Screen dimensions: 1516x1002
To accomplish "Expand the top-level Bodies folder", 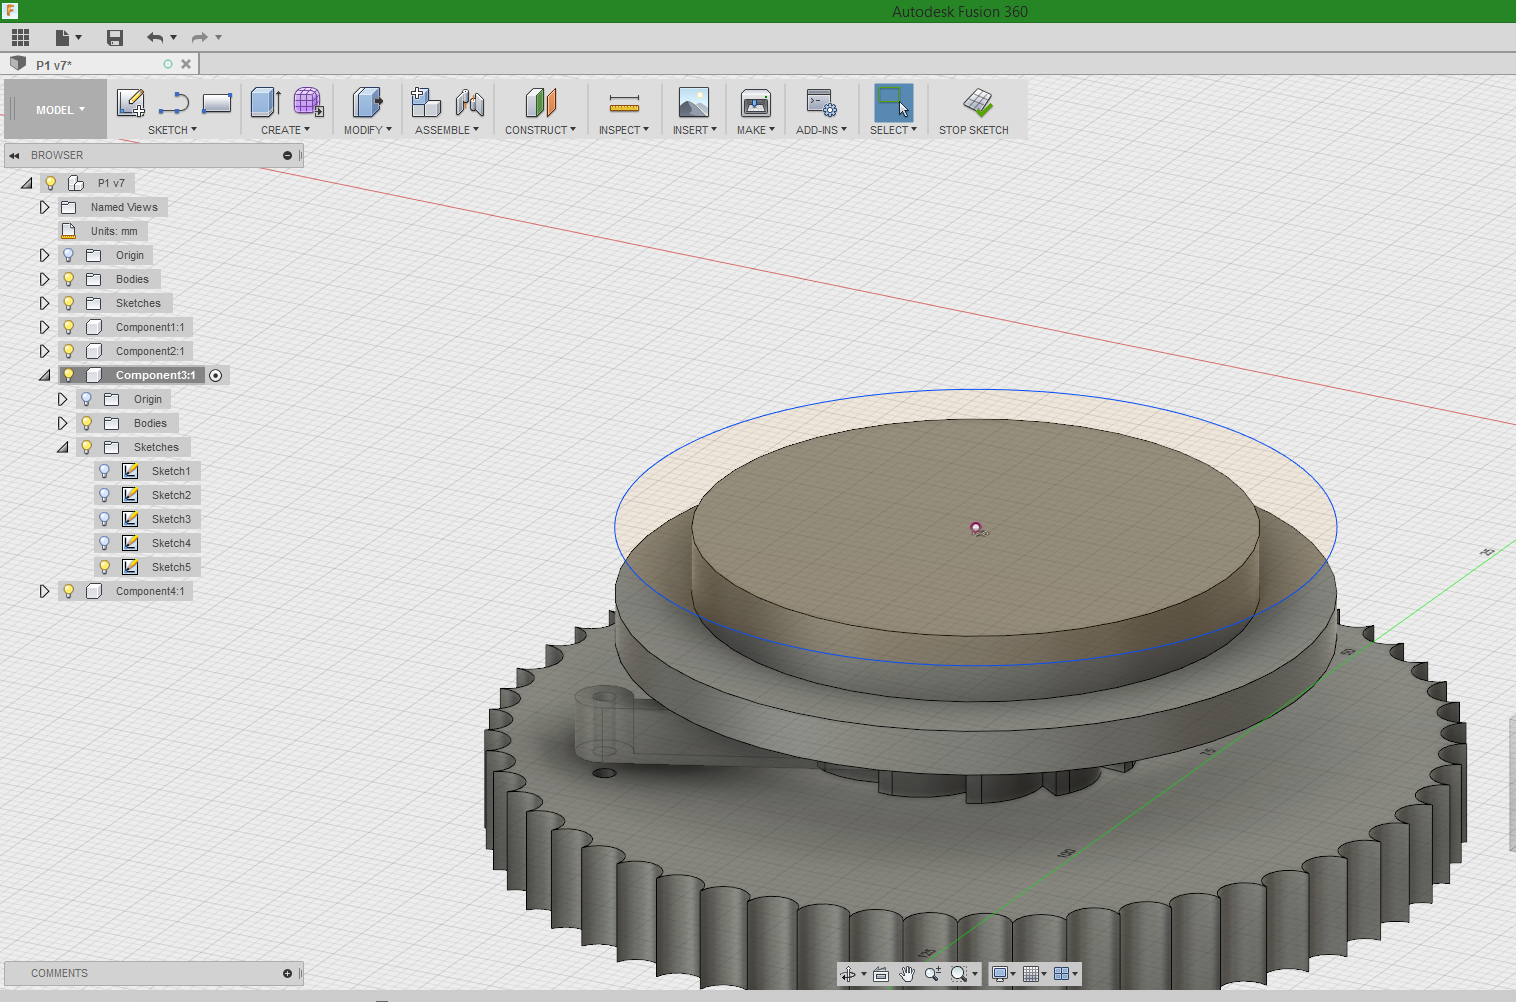I will 44,279.
